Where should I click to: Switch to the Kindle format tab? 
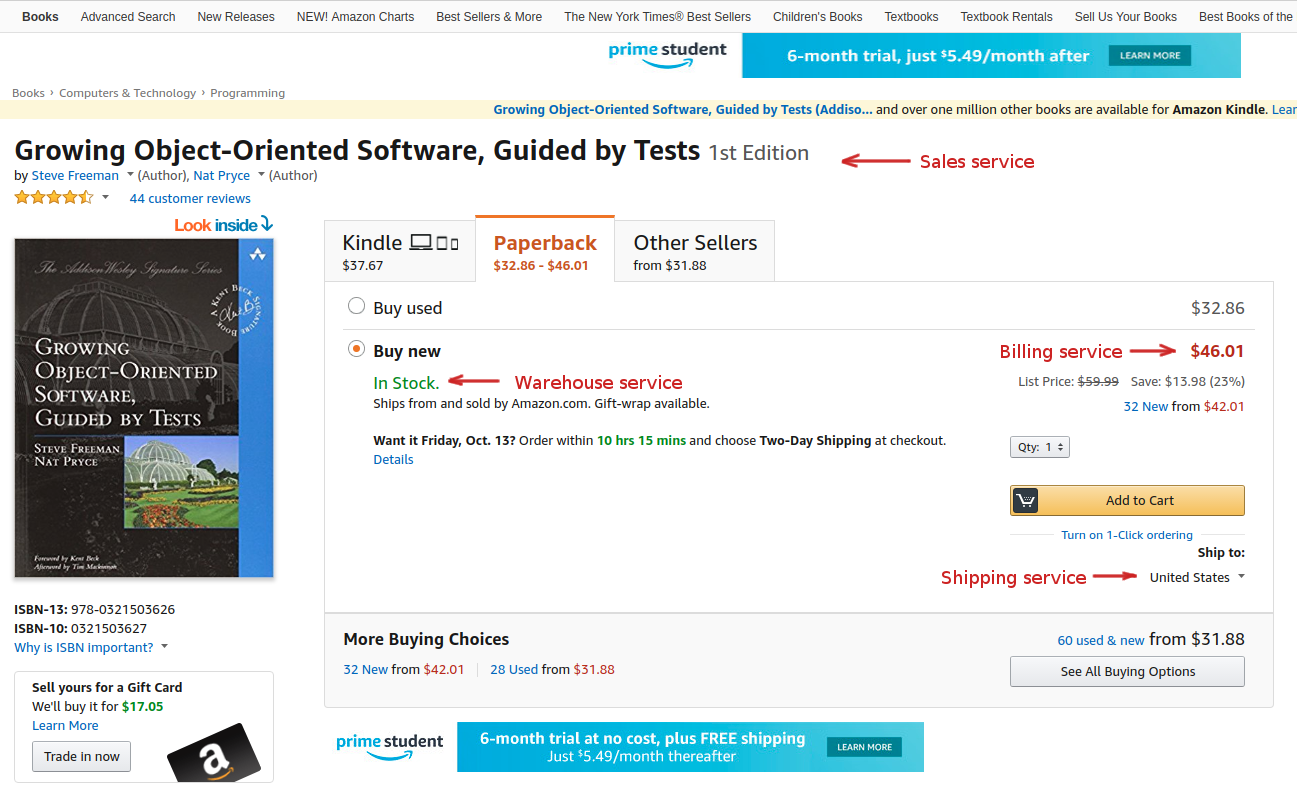click(399, 251)
